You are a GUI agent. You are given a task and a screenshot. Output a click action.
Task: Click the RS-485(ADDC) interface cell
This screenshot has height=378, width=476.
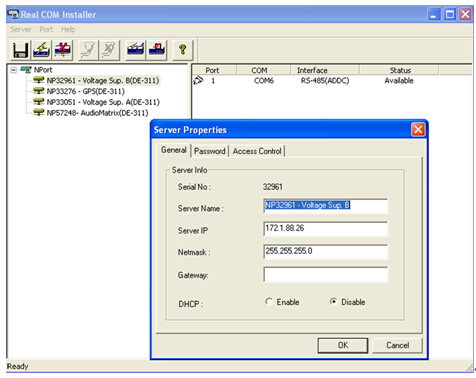pos(325,81)
